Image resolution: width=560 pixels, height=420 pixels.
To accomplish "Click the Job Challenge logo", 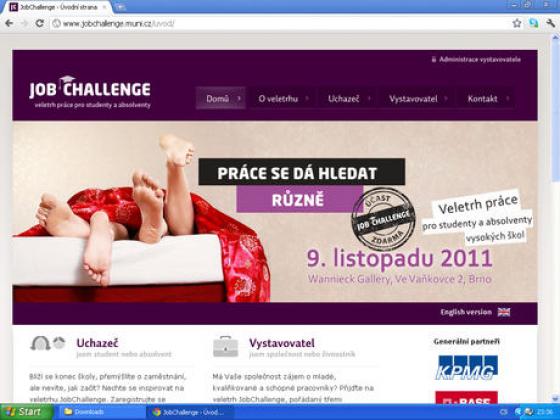I will click(90, 92).
